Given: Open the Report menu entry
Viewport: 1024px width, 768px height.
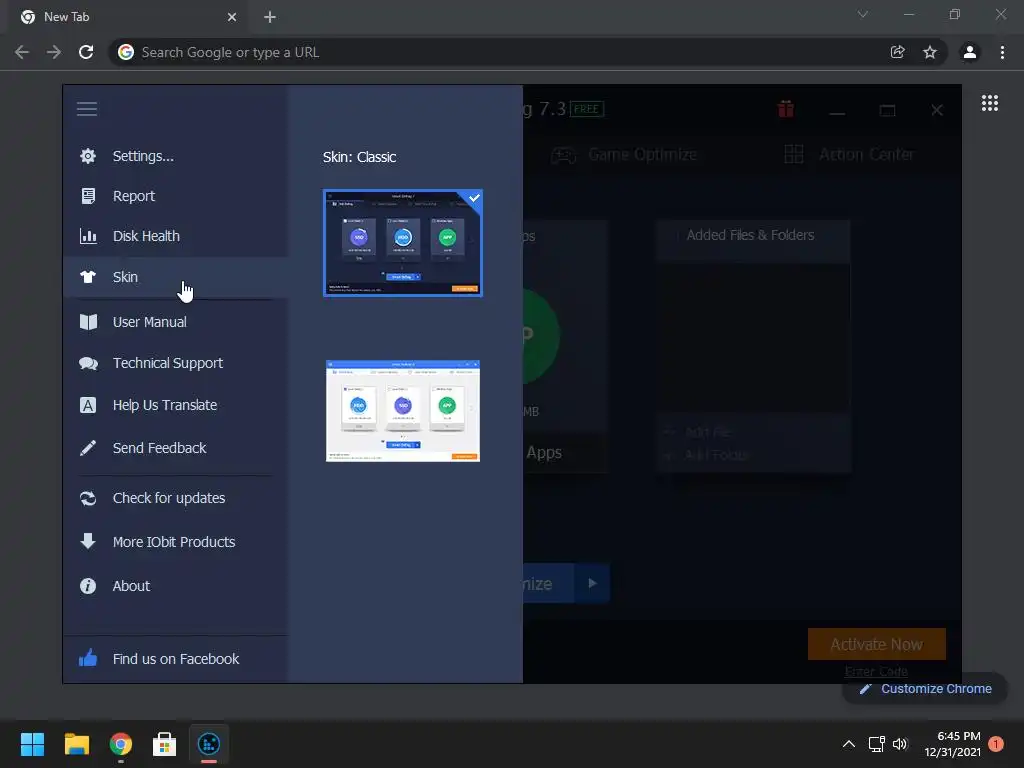Looking at the screenshot, I should (x=134, y=196).
